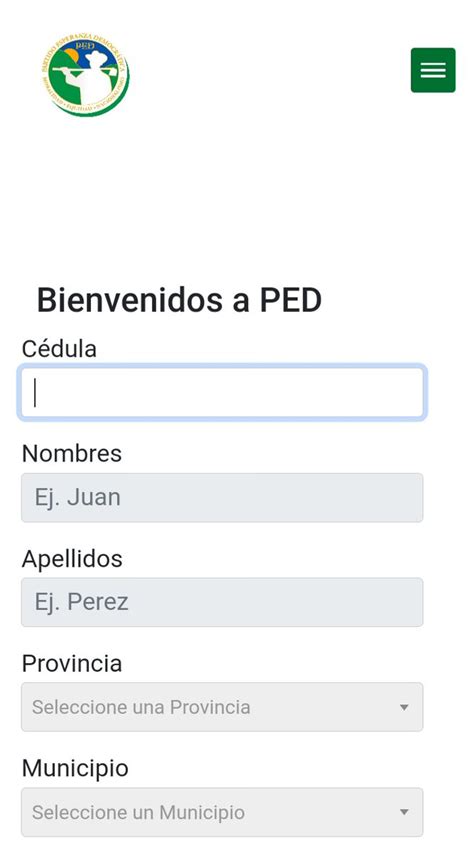Click the Apellidos field with Ej. Perez placeholder
The image size is (474, 852).
222,602
